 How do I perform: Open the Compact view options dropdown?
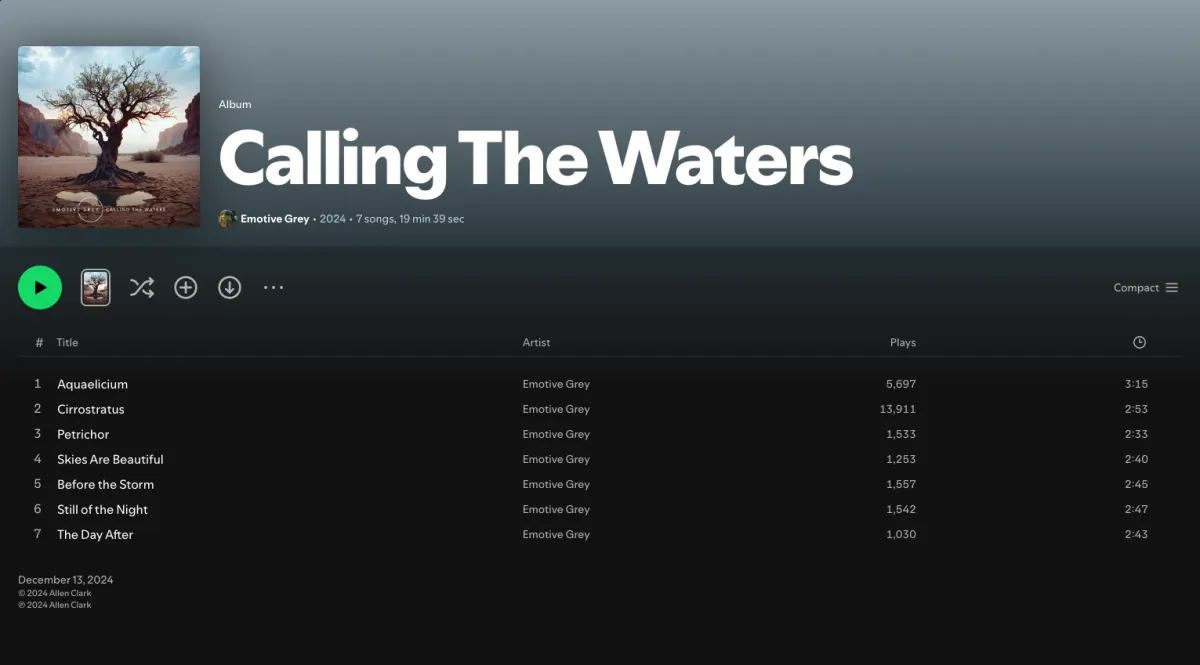point(1146,288)
